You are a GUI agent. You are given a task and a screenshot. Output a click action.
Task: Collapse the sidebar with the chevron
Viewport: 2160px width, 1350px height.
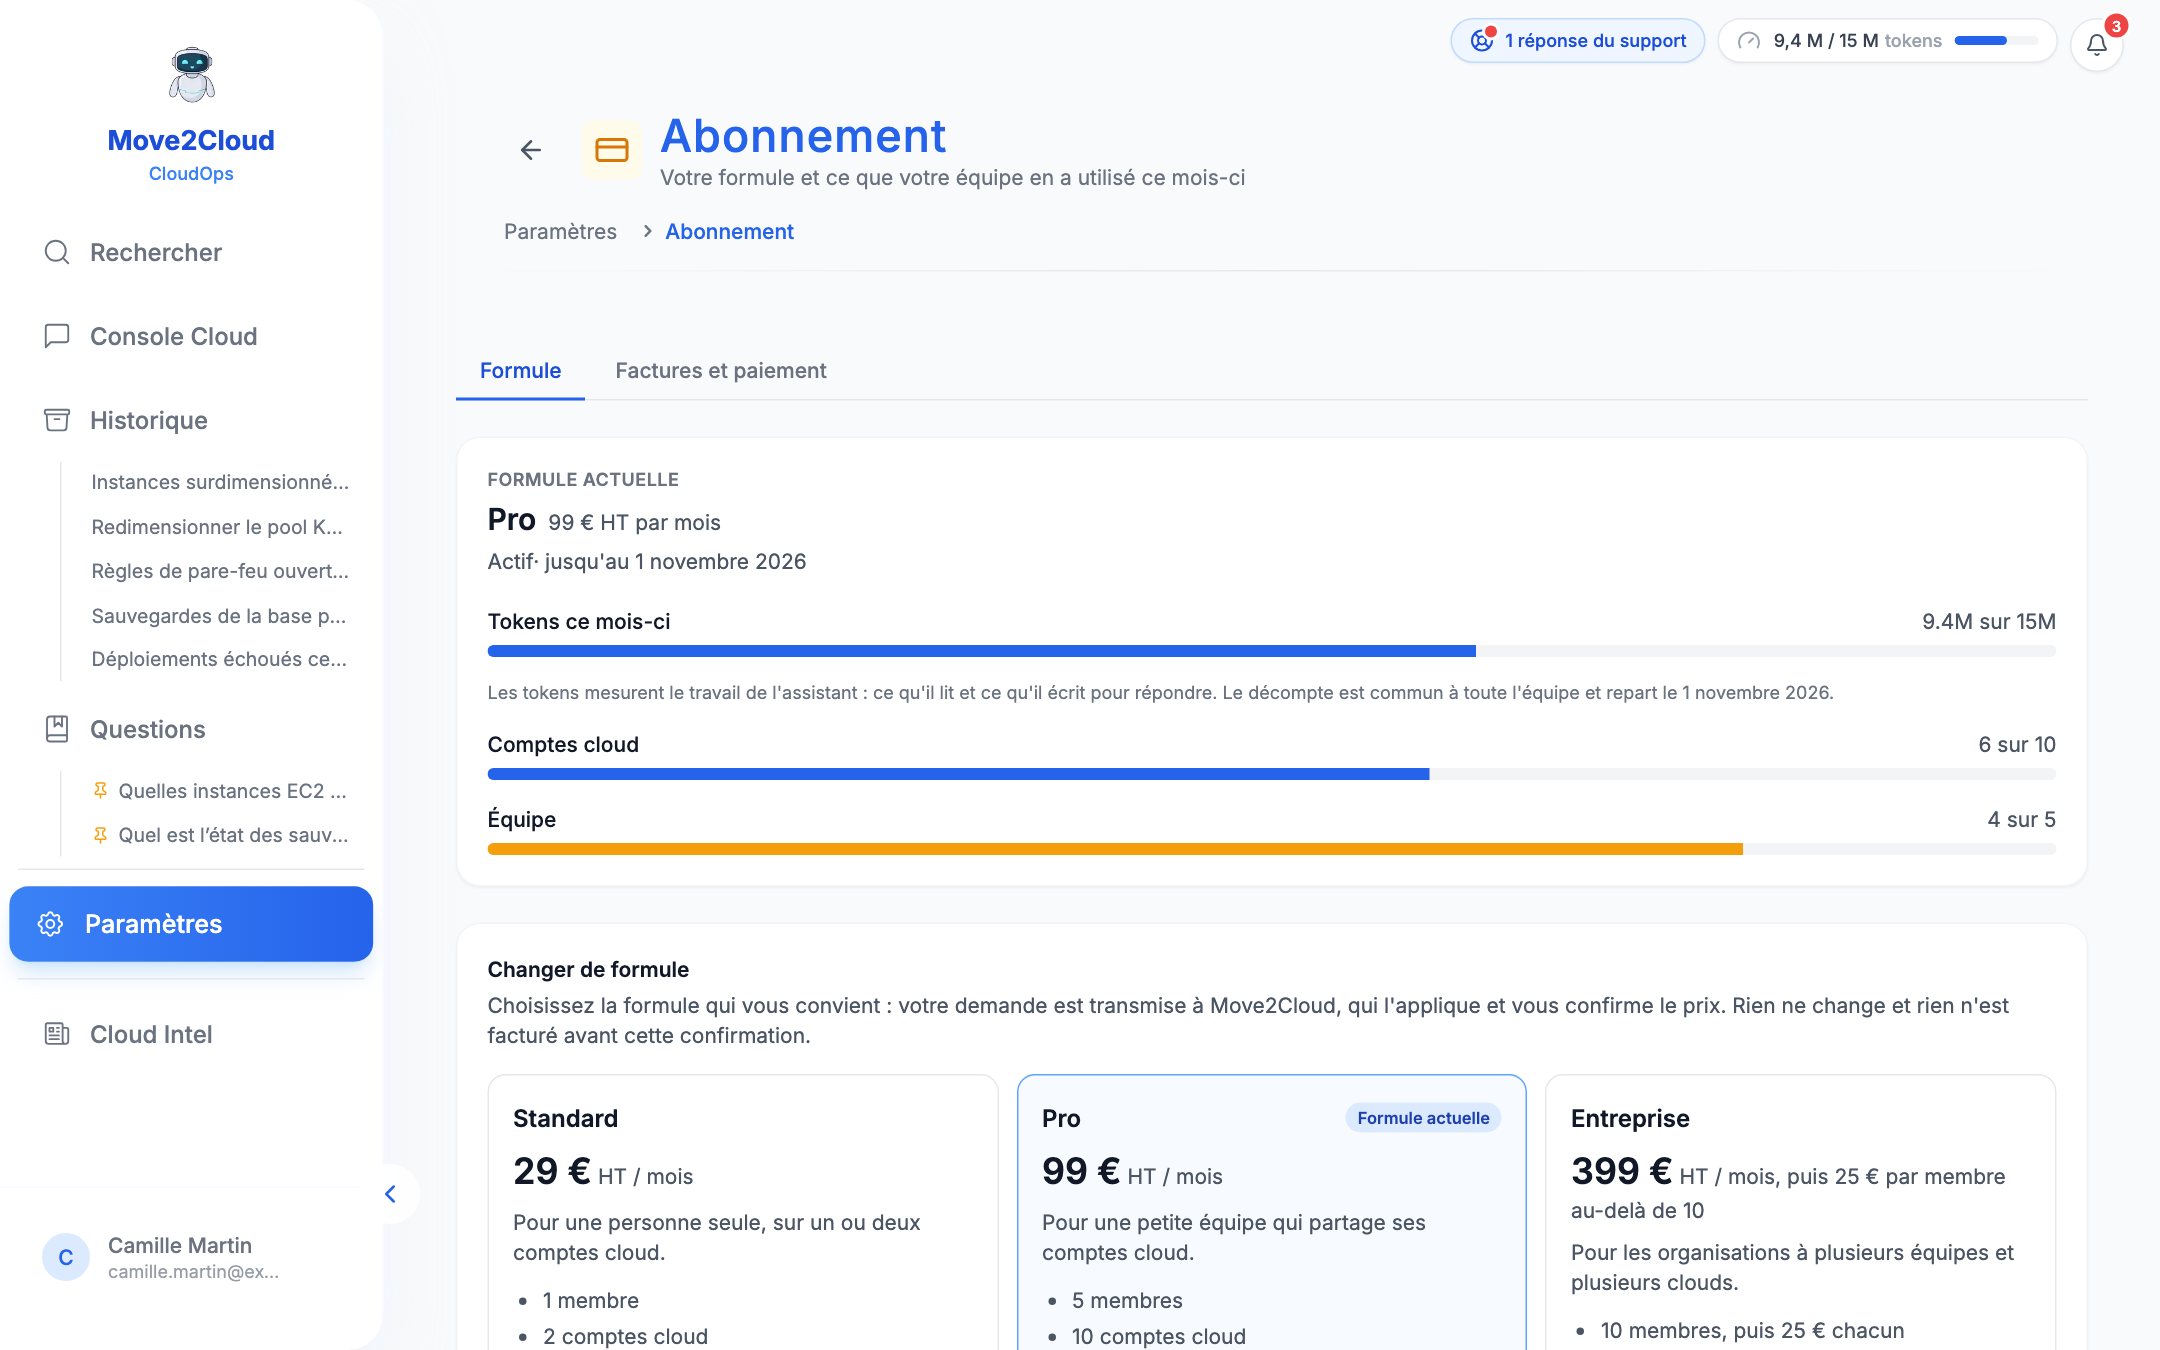click(x=391, y=1194)
